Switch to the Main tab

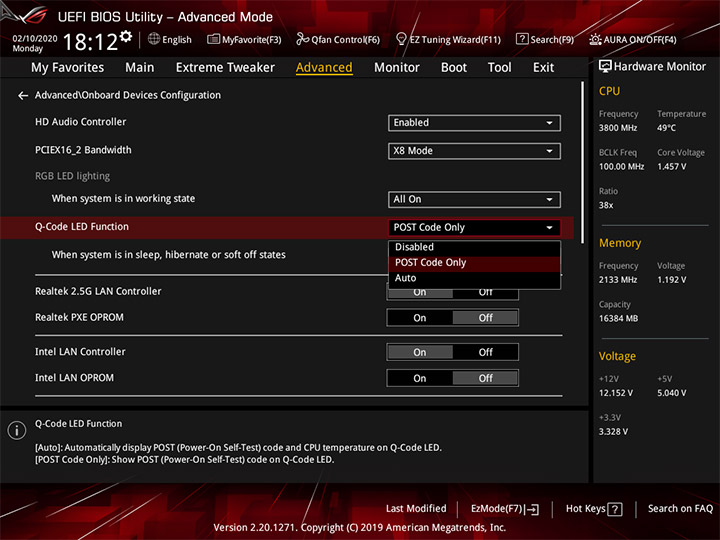point(140,68)
